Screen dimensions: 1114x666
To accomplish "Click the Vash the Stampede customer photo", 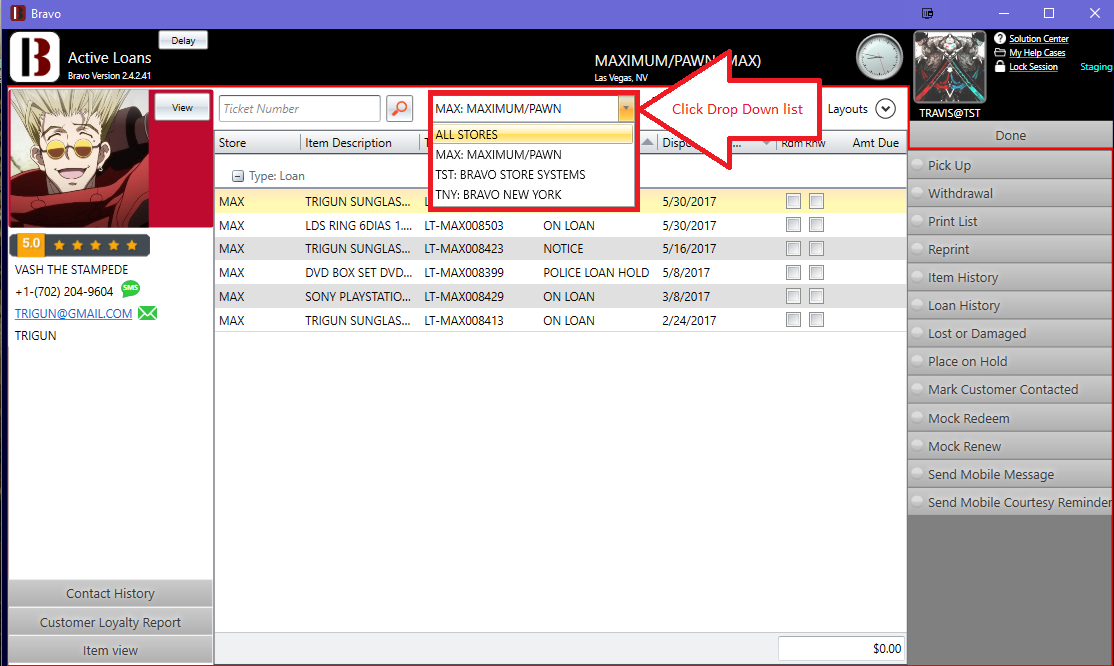I will (80, 158).
